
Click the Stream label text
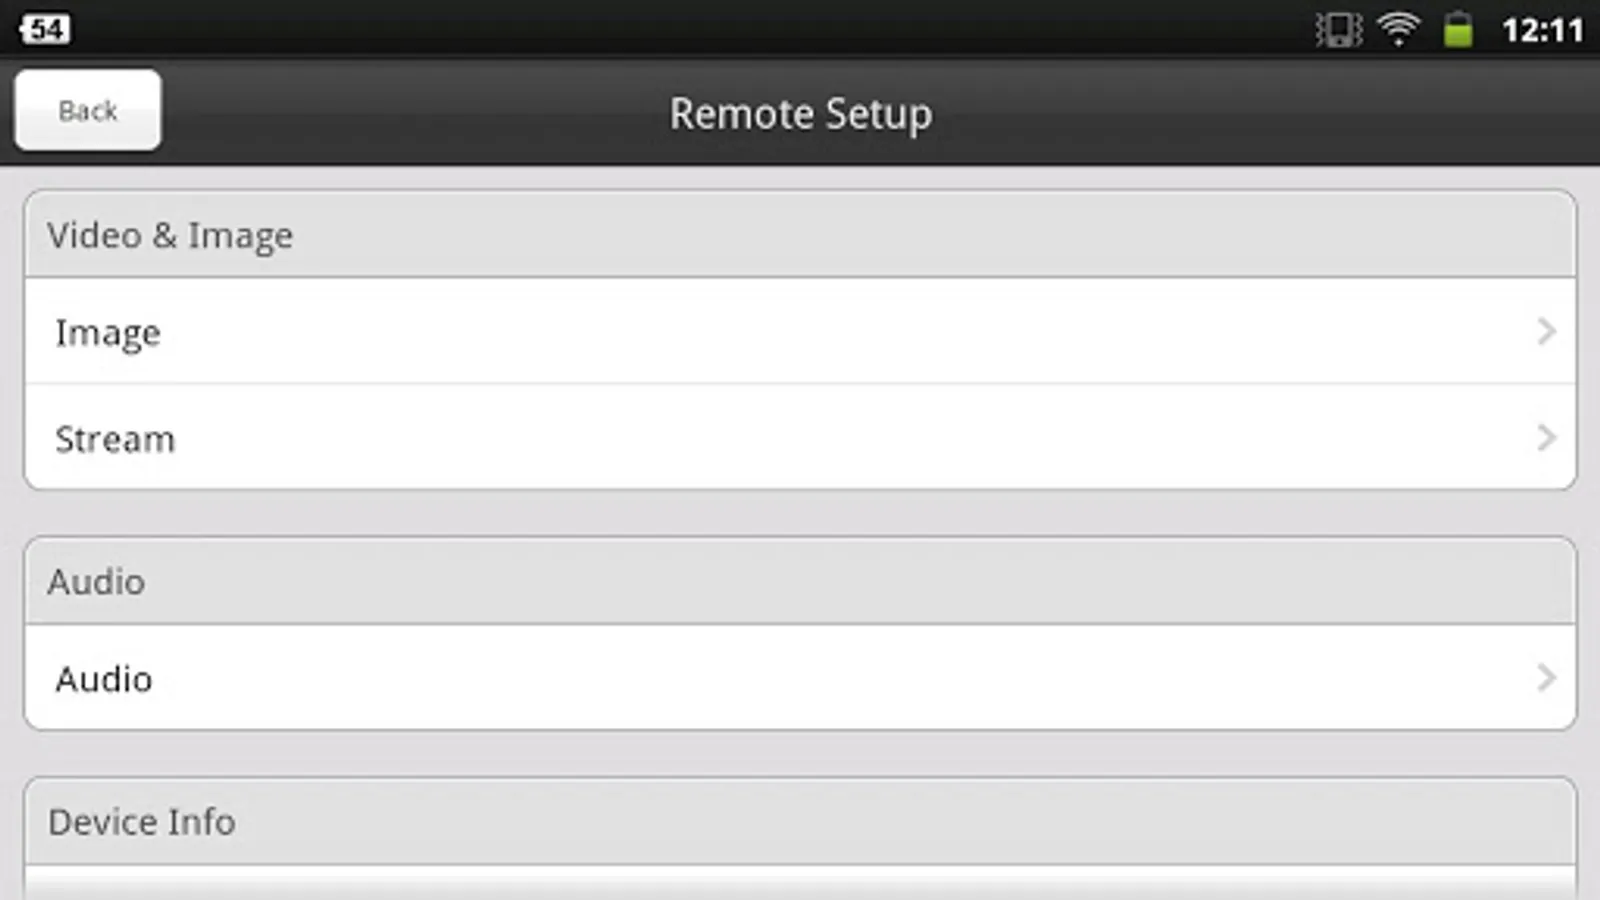pos(115,439)
